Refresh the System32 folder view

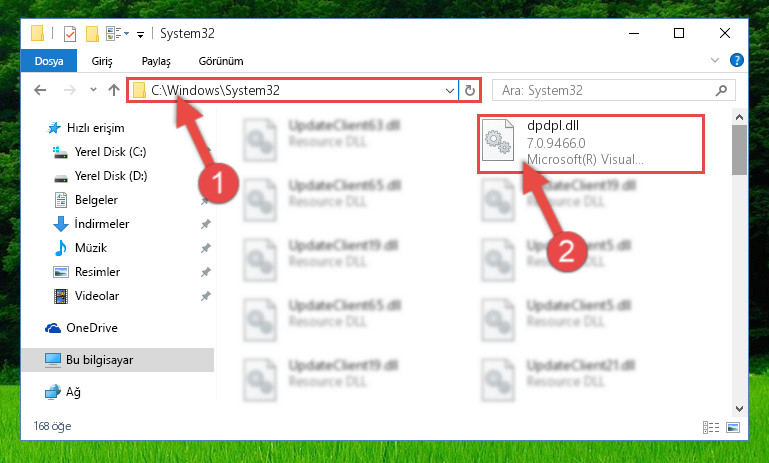pyautogui.click(x=469, y=90)
